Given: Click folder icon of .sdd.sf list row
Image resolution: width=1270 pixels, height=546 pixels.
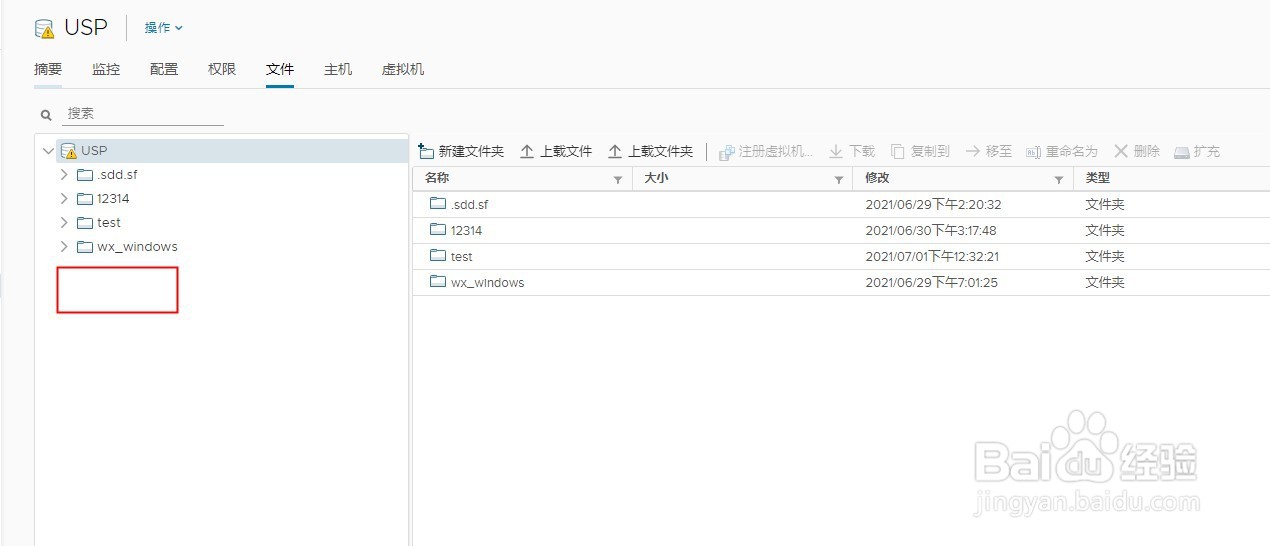Looking at the screenshot, I should (437, 203).
